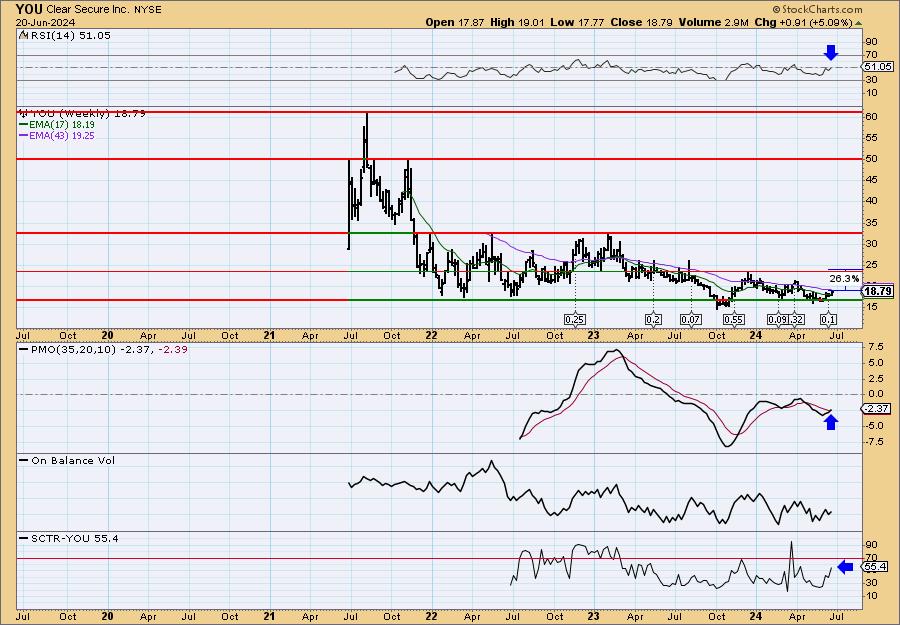Viewport: 900px width, 625px height.
Task: Click the 0.09 dividend marker
Action: (778, 320)
